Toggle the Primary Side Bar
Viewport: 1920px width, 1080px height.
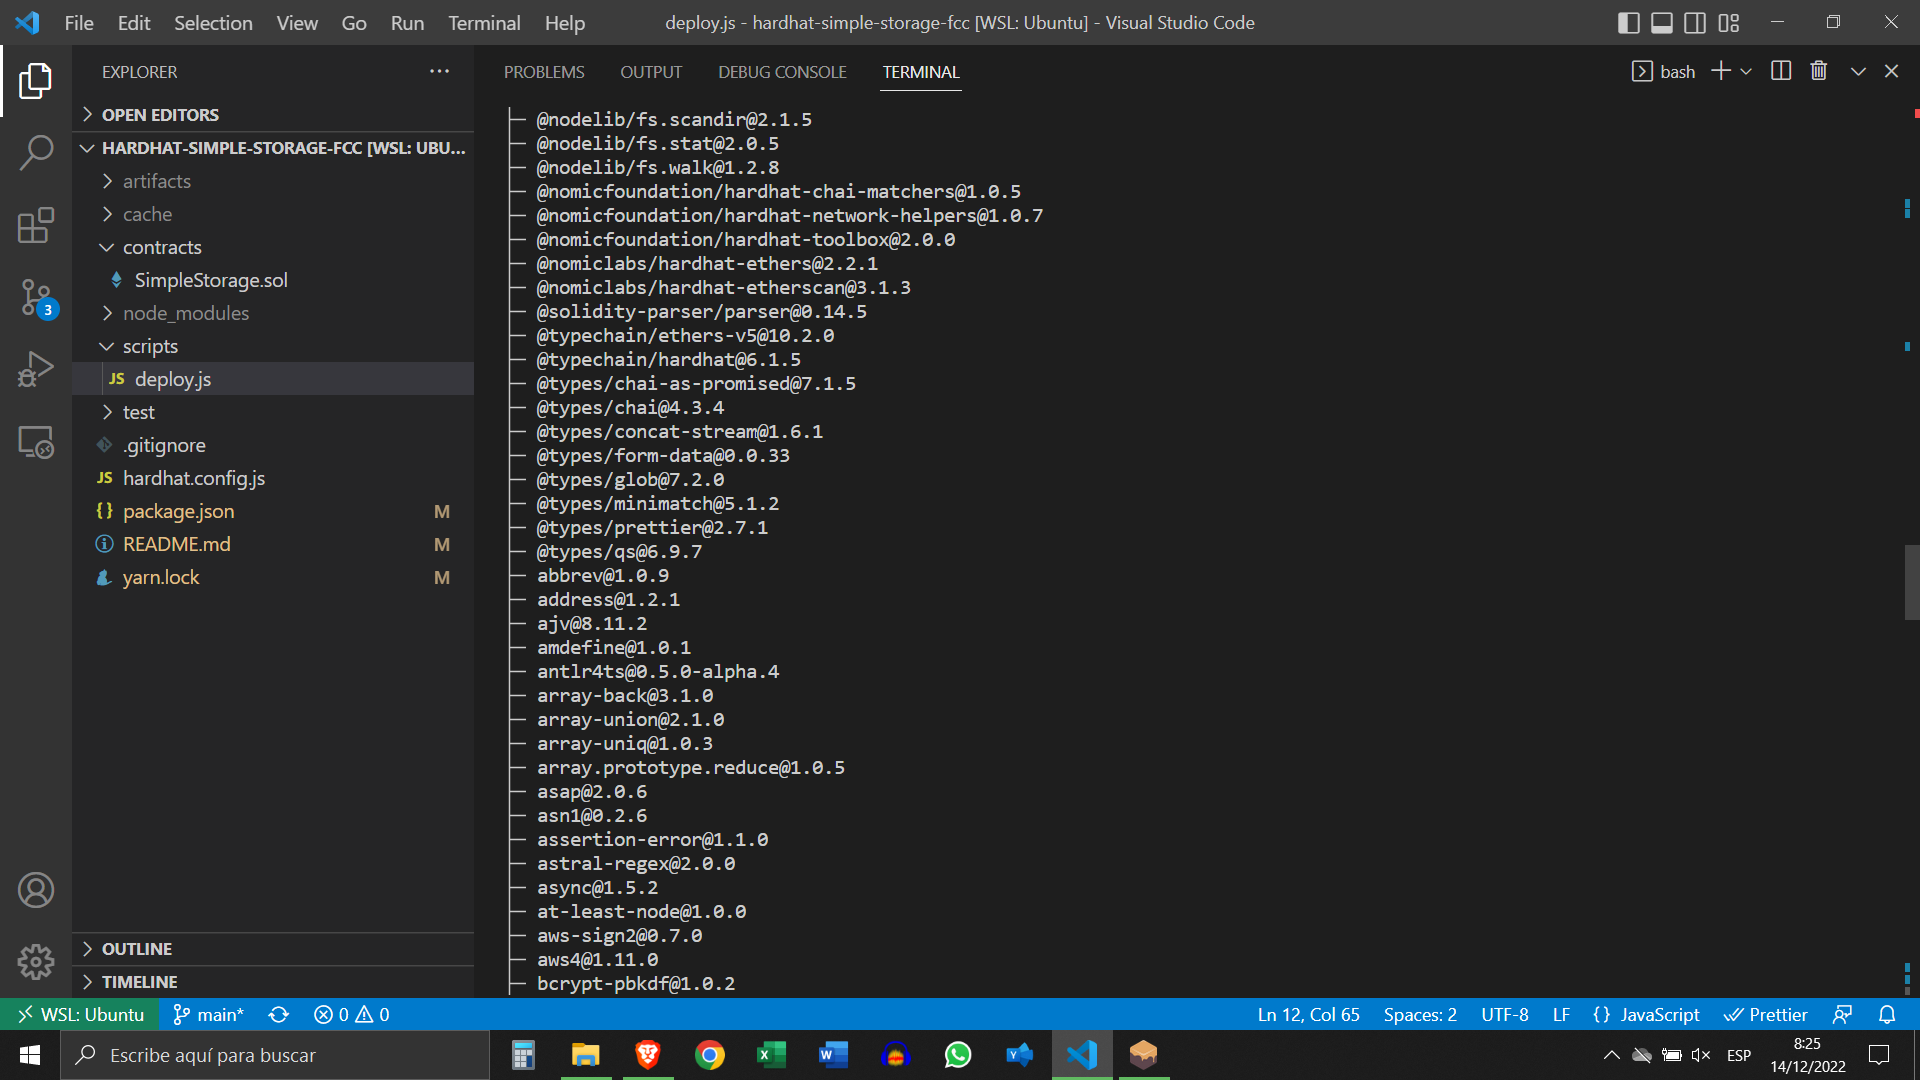[1628, 22]
